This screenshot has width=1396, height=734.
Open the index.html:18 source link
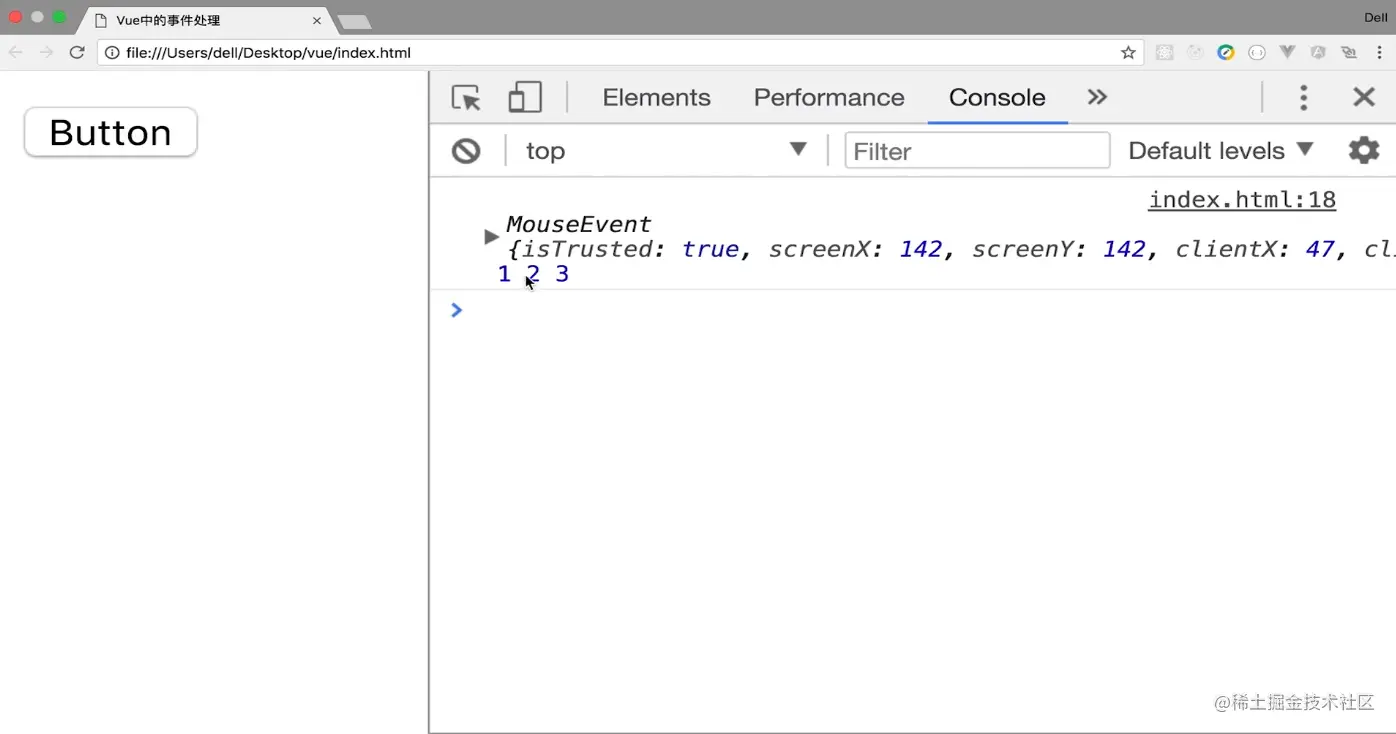coord(1242,199)
